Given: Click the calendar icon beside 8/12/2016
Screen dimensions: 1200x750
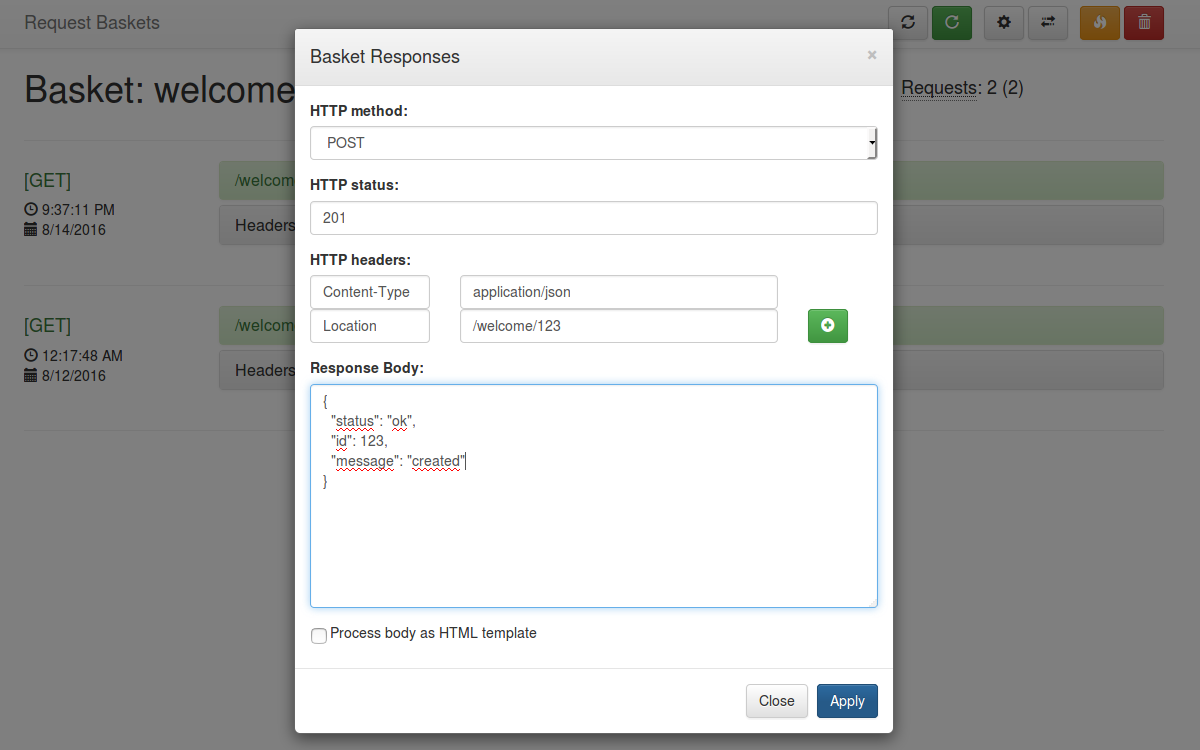Looking at the screenshot, I should [29, 374].
